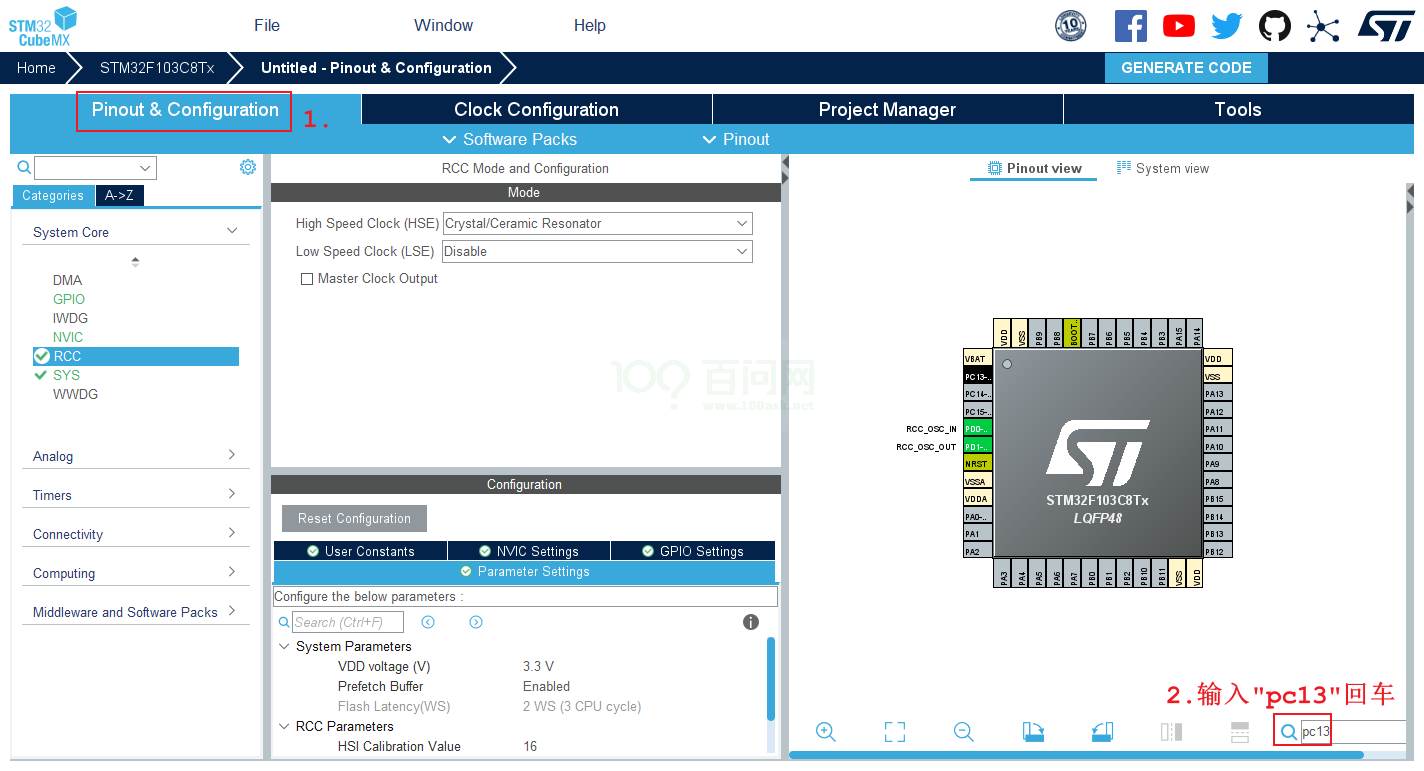The image size is (1424, 771).
Task: Open the GPIO Settings tab
Action: coord(693,551)
